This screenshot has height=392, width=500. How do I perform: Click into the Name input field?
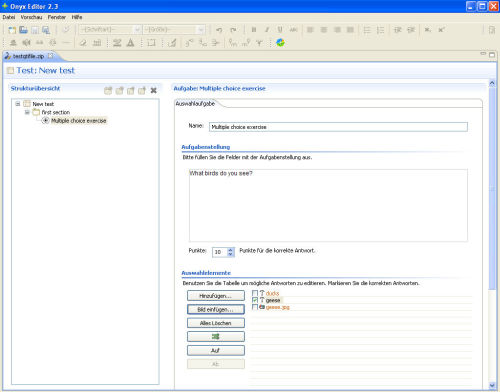pos(338,127)
